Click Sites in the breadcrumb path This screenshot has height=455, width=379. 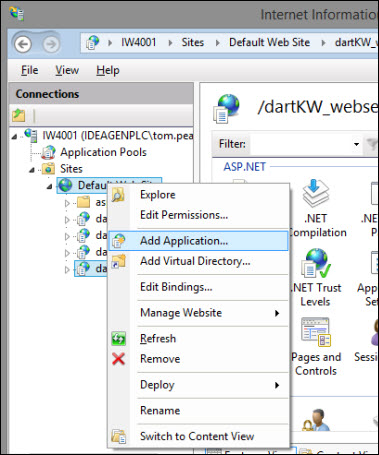[193, 42]
